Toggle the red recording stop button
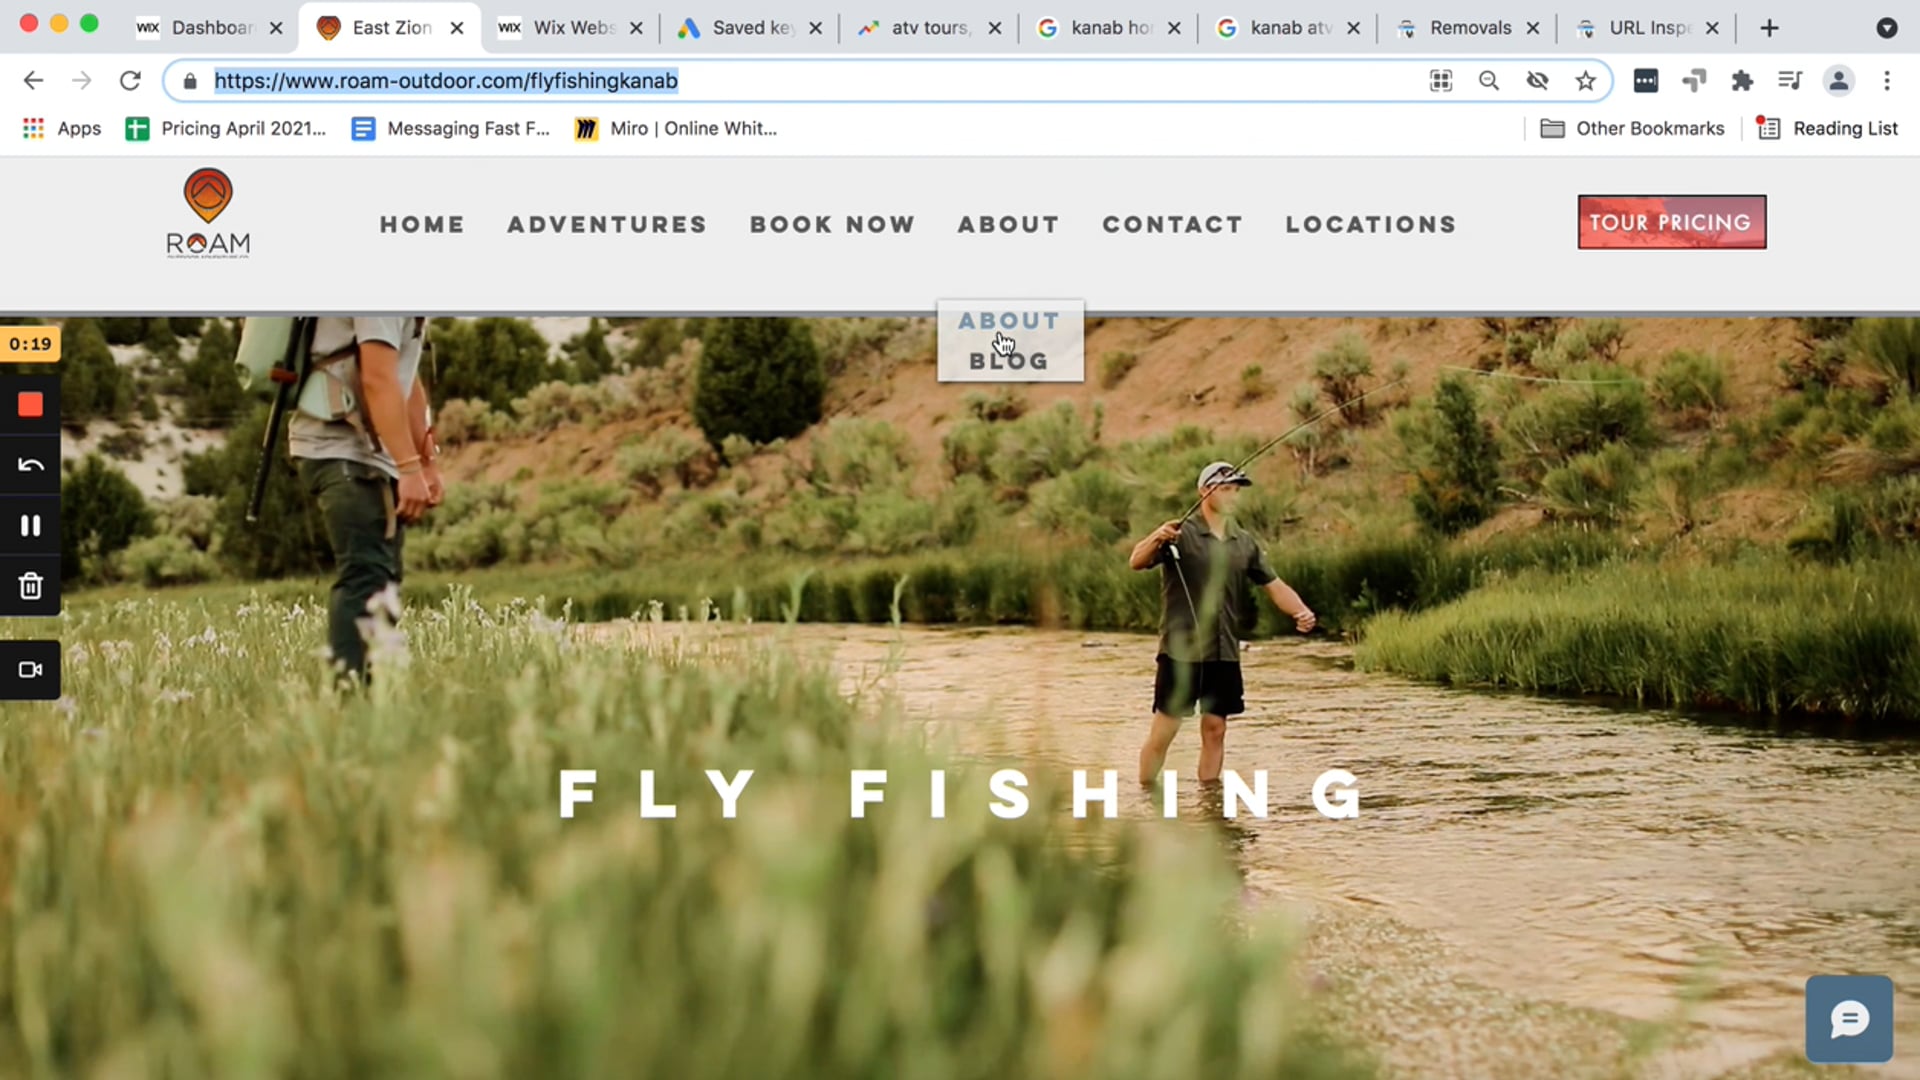Viewport: 1920px width, 1080px height. [30, 405]
